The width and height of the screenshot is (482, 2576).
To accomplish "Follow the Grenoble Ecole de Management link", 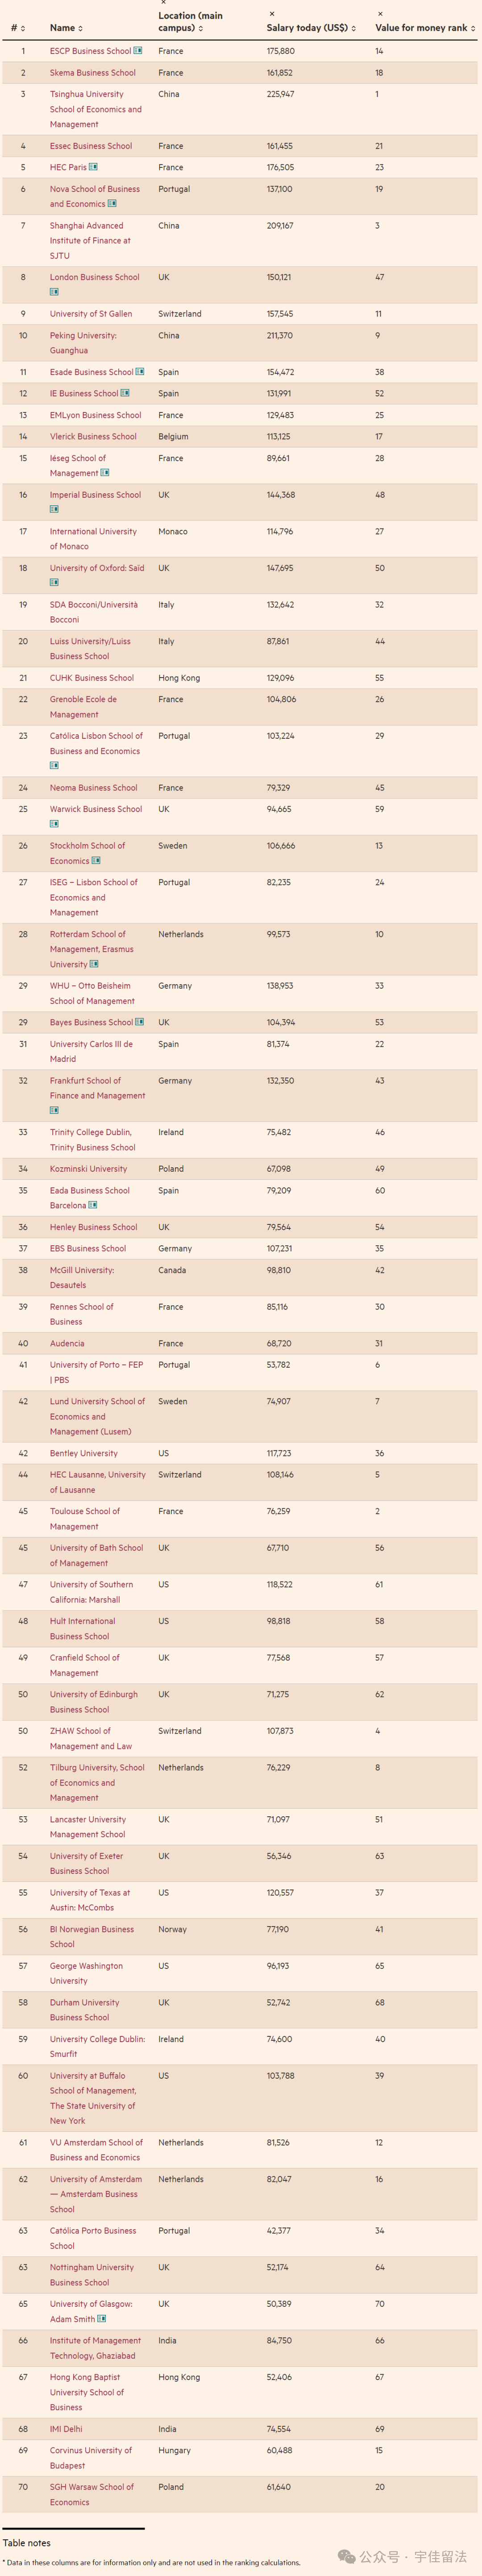I will 83,707.
